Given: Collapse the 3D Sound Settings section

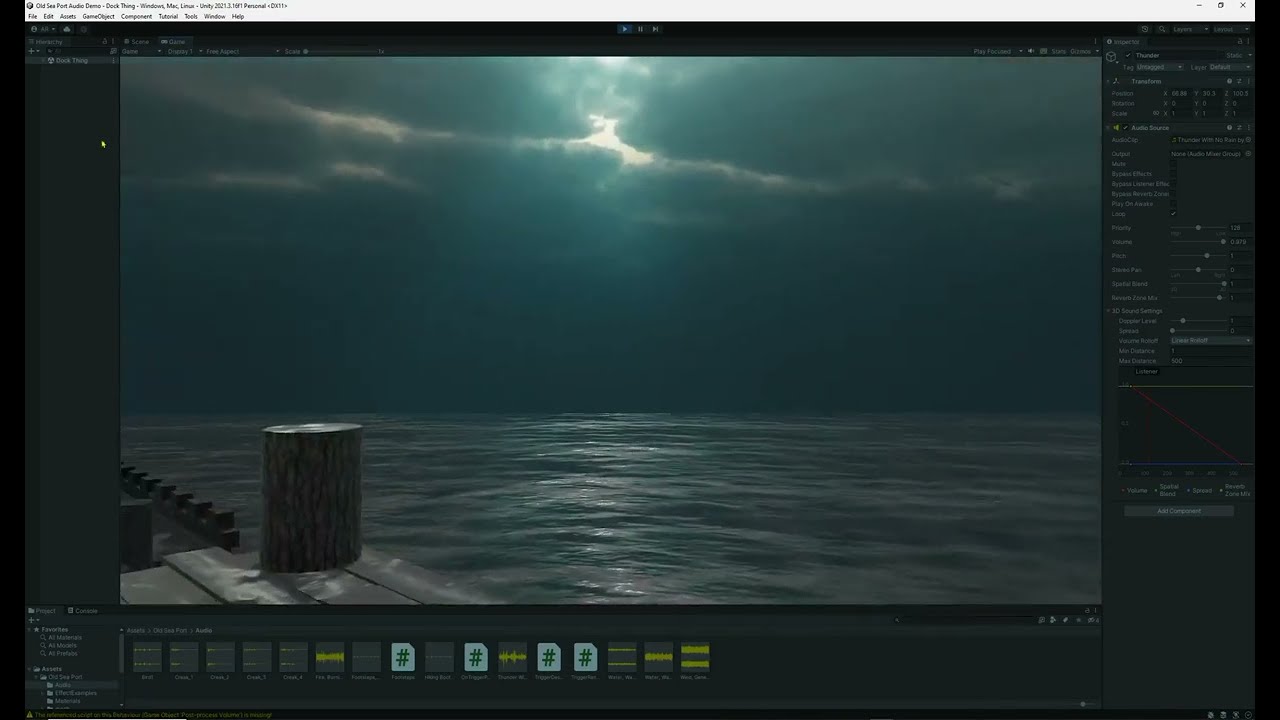Looking at the screenshot, I should (x=1109, y=311).
